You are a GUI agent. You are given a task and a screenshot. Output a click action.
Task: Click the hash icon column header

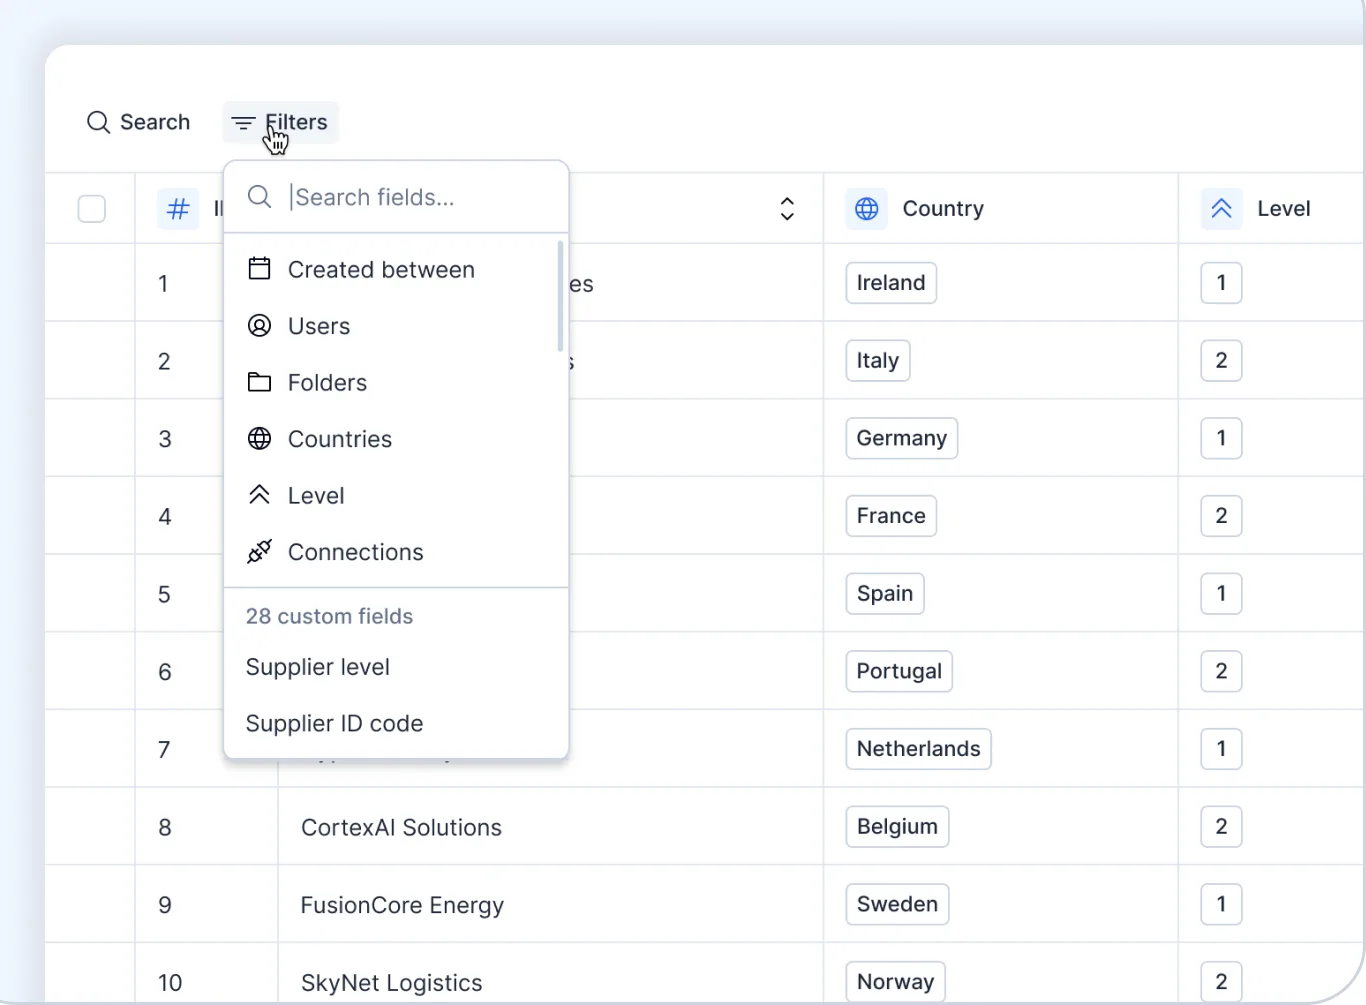[178, 209]
